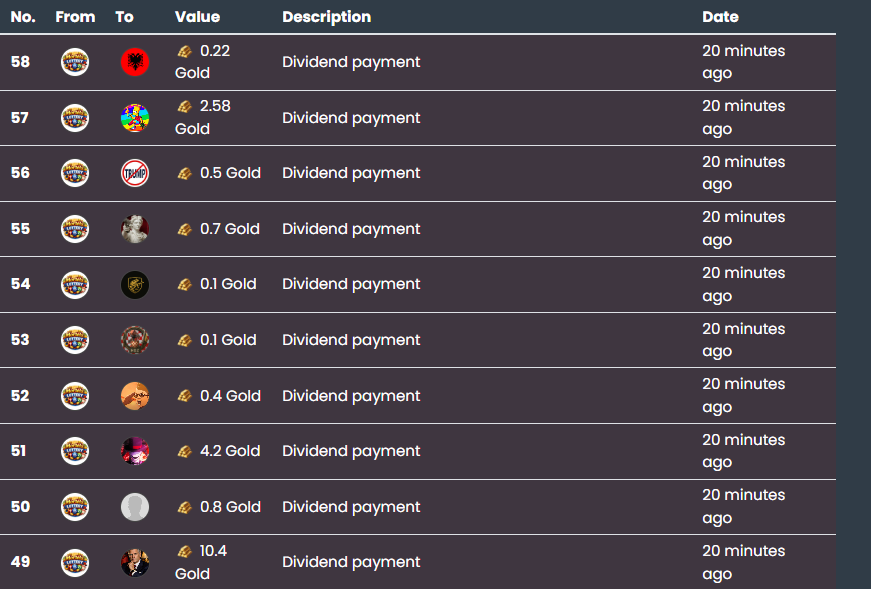Open the default gray silhouette avatar in row 50
871x589 pixels.
click(x=135, y=507)
